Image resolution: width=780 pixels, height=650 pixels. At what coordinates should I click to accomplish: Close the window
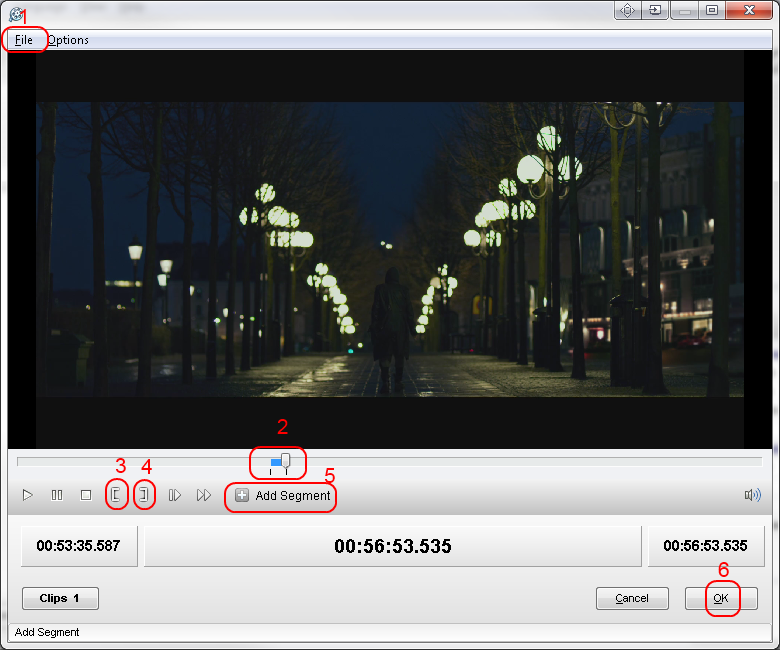(x=749, y=10)
